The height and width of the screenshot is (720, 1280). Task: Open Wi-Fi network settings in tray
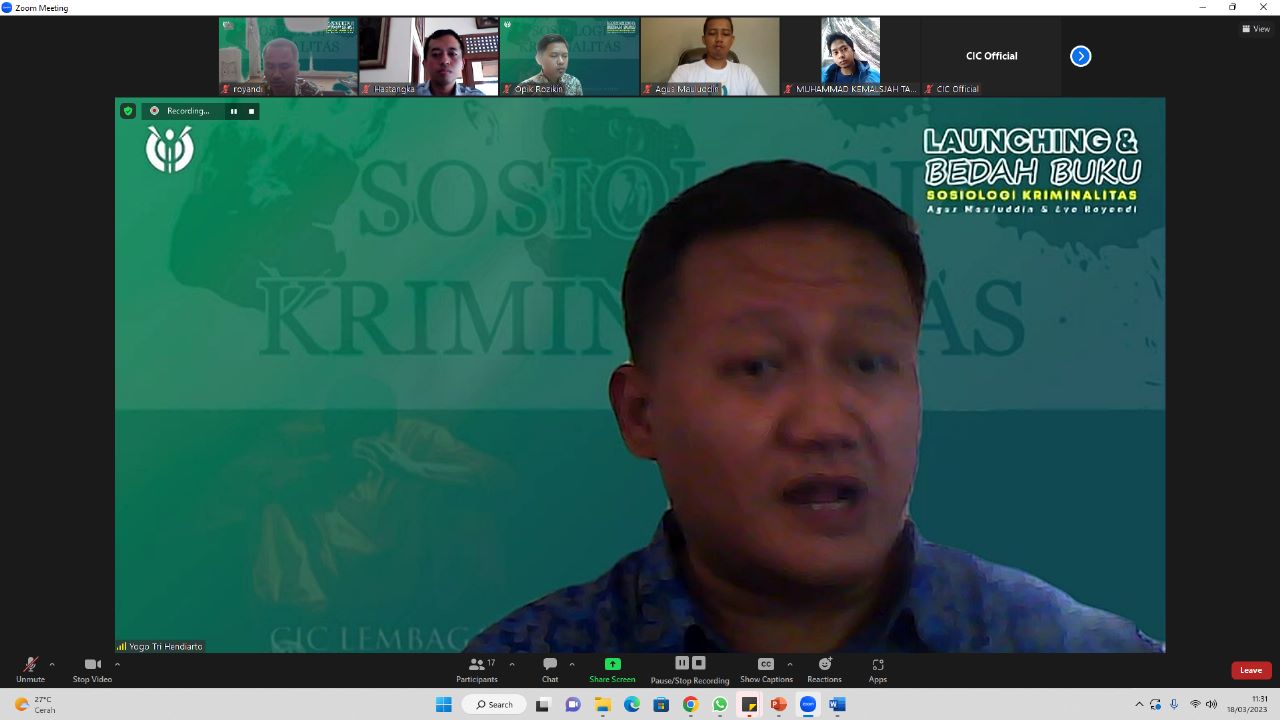[1195, 704]
